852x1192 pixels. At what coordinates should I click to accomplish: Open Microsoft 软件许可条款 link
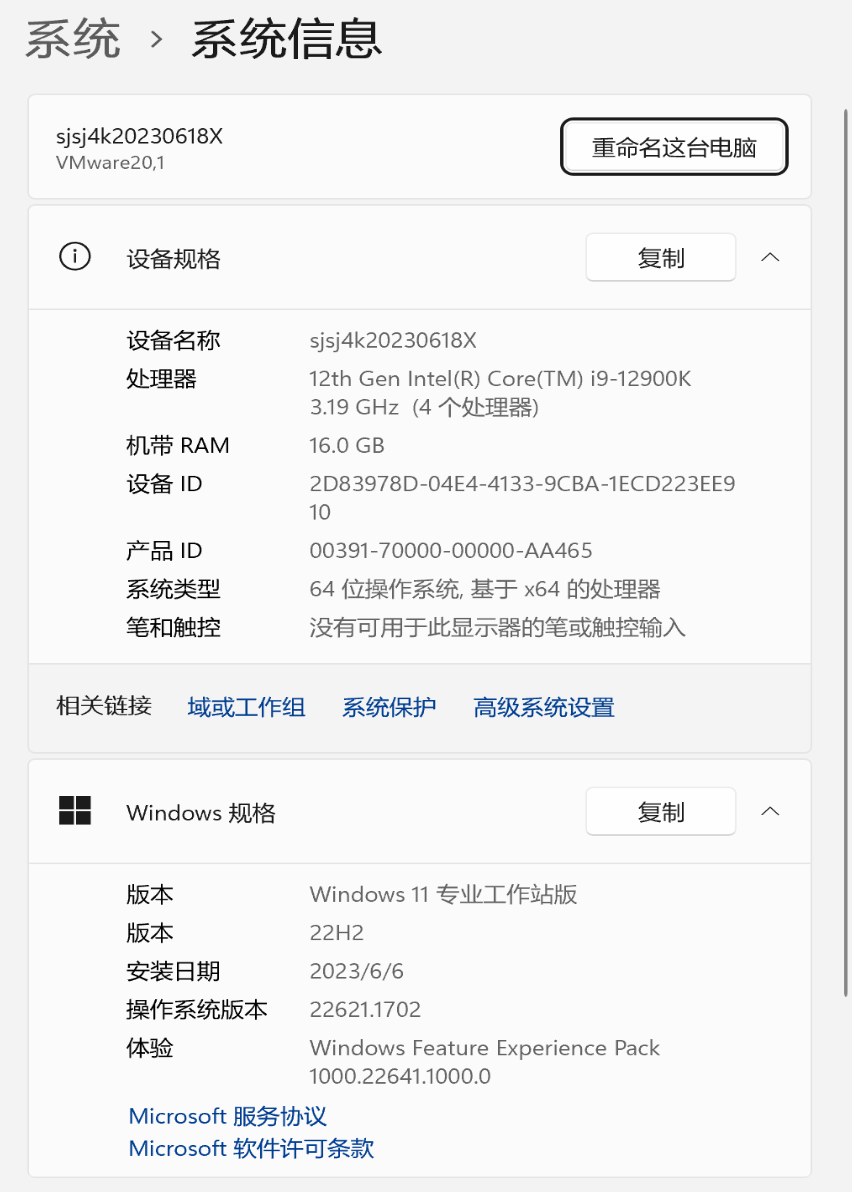[x=251, y=1148]
